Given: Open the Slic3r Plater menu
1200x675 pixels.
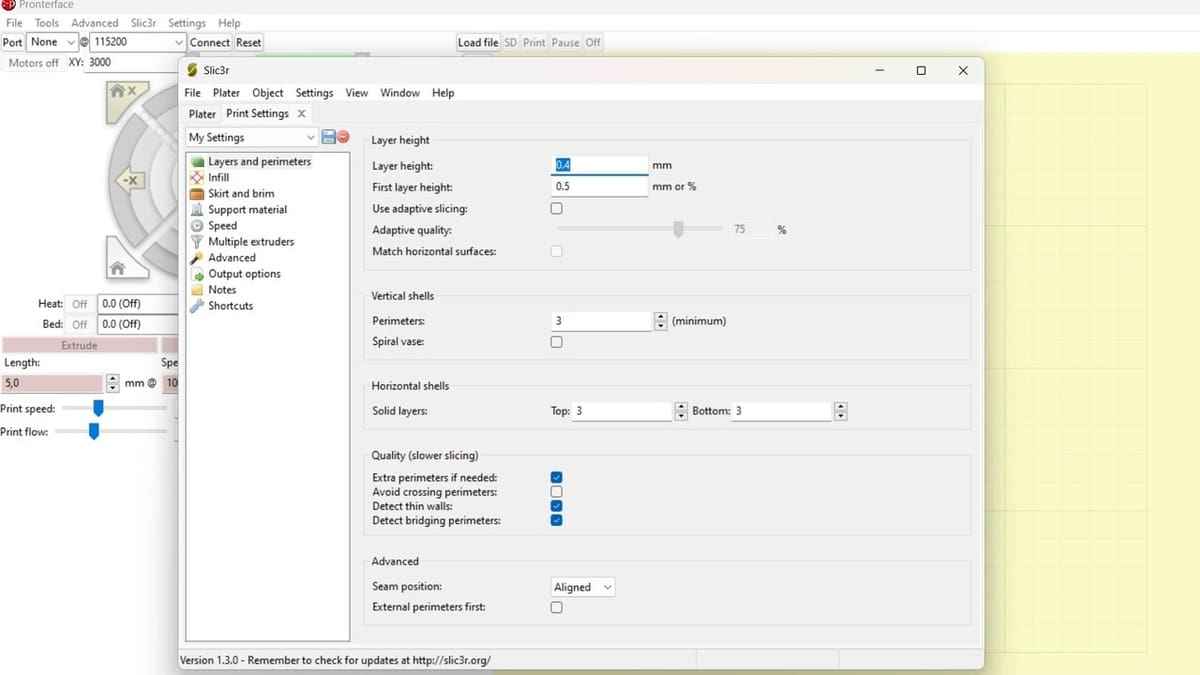Looking at the screenshot, I should [x=226, y=93].
